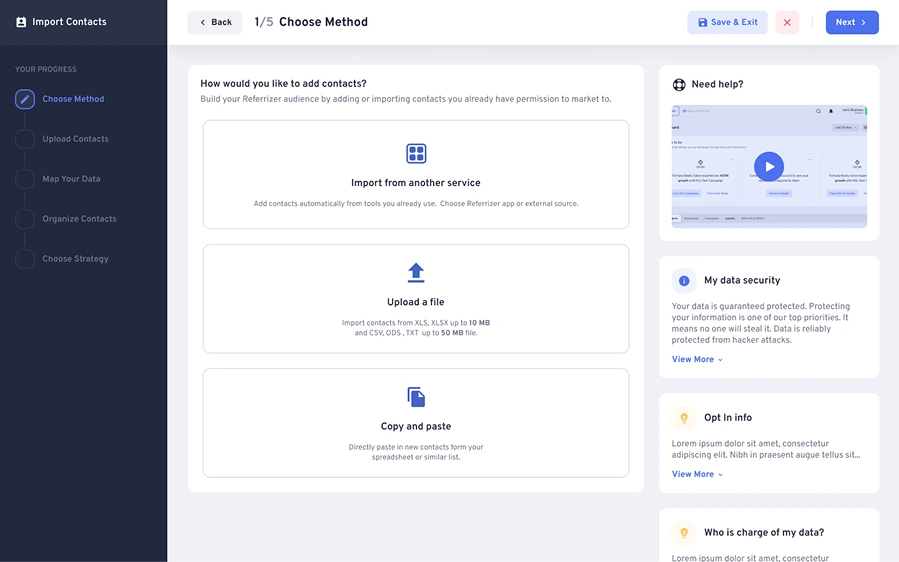Proceed with the Next button

coord(852,22)
